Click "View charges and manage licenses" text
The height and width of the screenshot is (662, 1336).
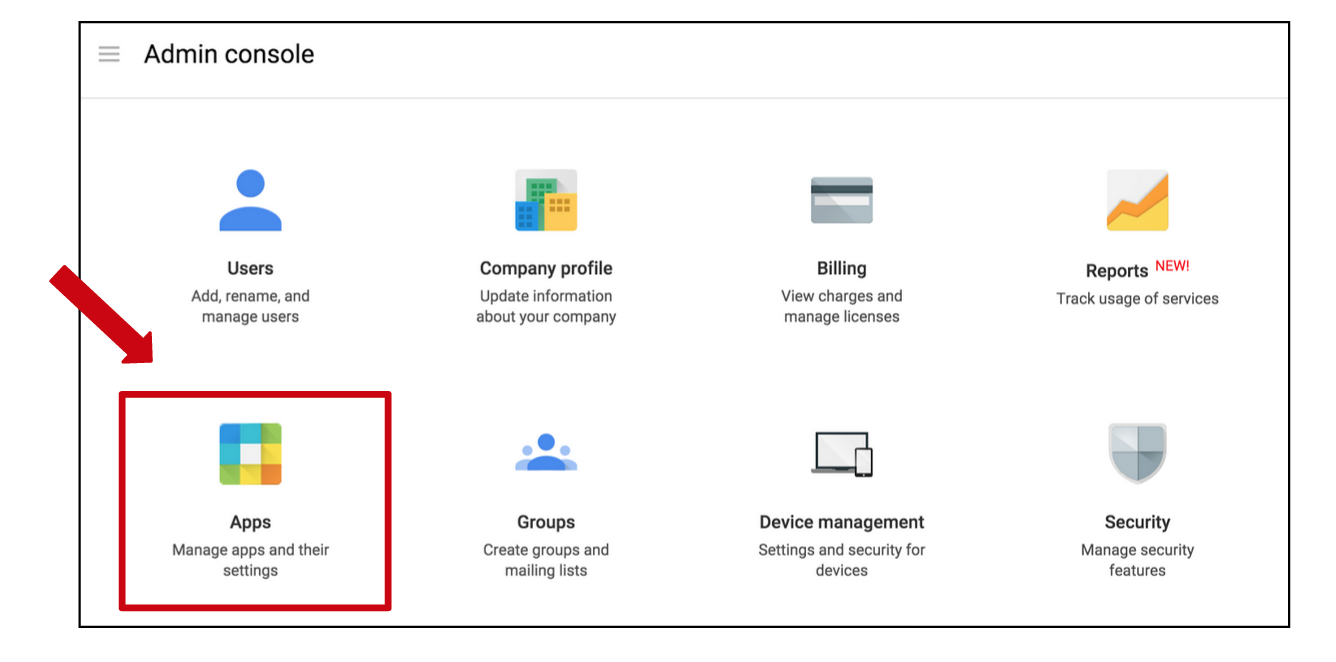(x=842, y=306)
